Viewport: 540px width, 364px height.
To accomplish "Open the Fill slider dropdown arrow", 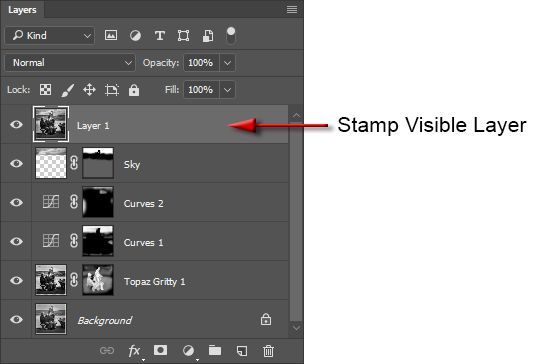I will coord(227,90).
